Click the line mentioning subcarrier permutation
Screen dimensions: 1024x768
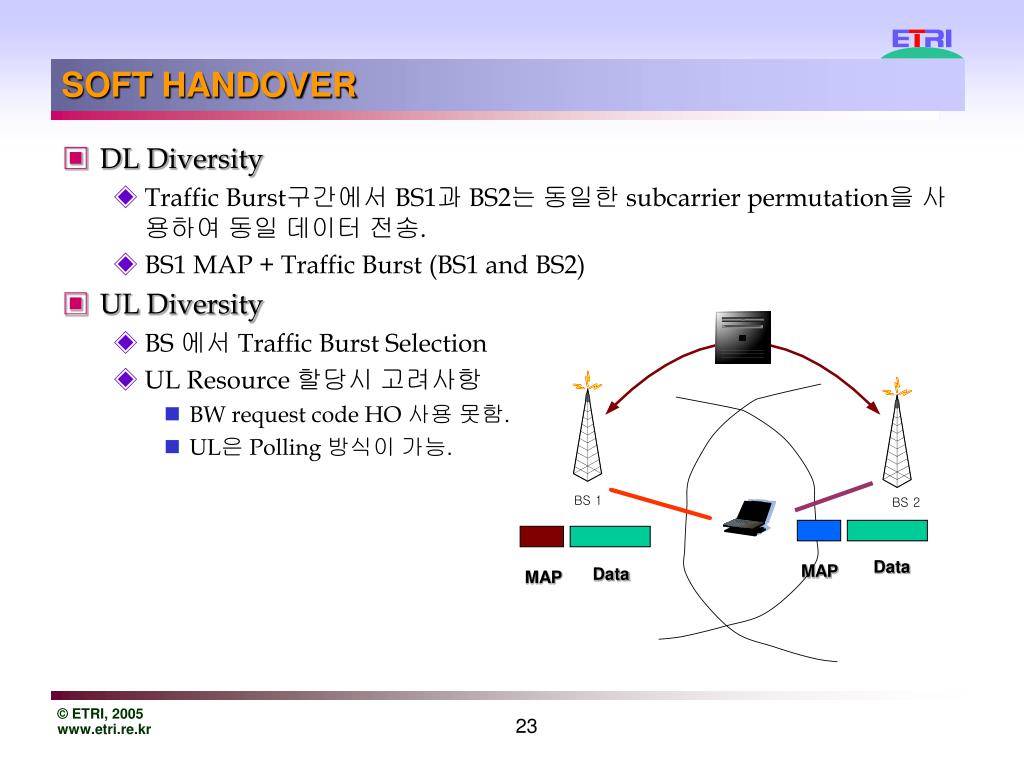click(545, 197)
